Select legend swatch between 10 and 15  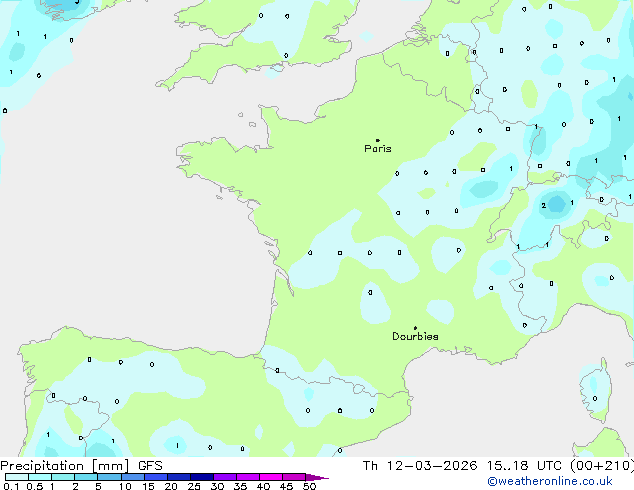coord(133,477)
